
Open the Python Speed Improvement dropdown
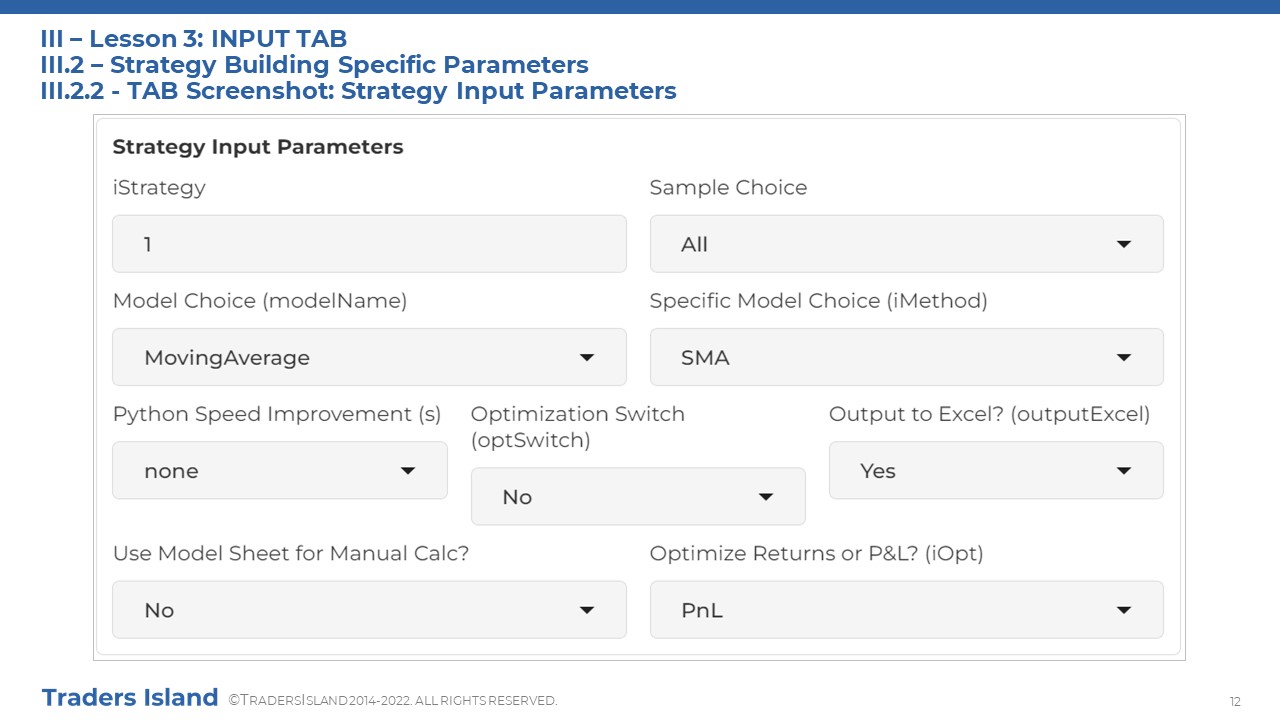(280, 470)
